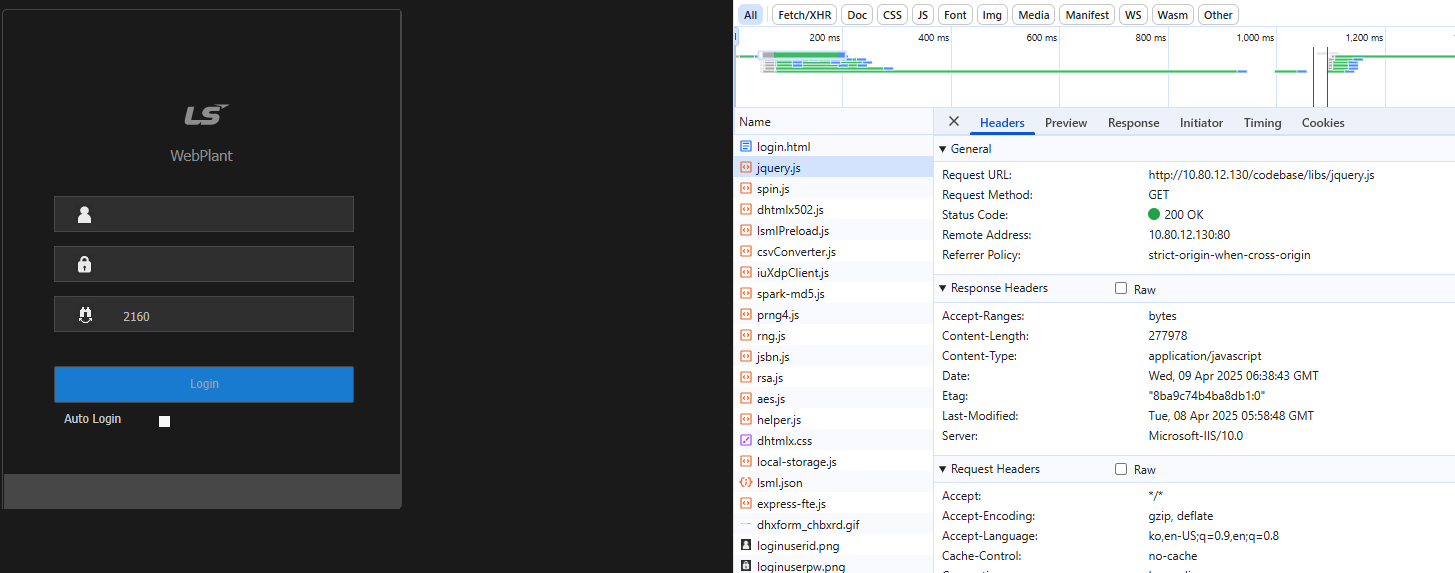The width and height of the screenshot is (1455, 573).
Task: Enable Raw view for Request Headers
Action: point(1121,470)
